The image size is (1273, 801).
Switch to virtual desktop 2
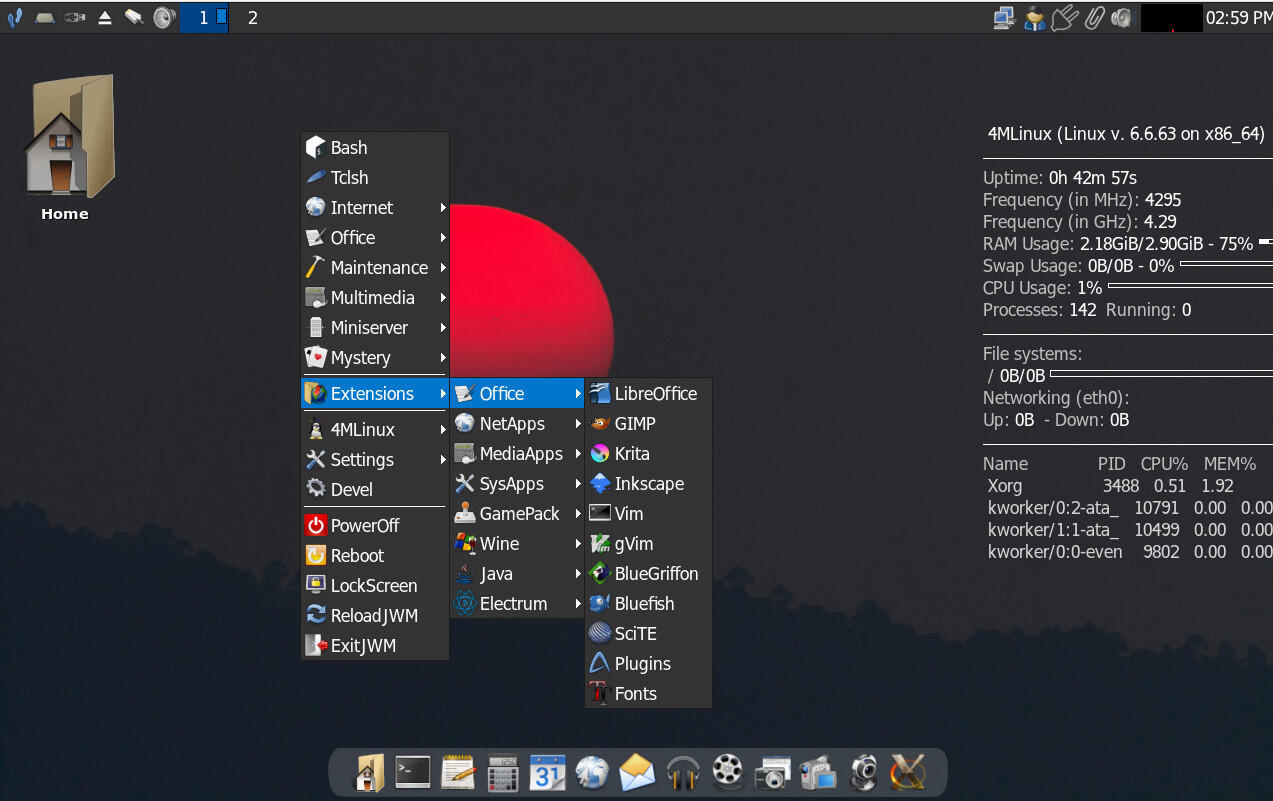click(253, 18)
